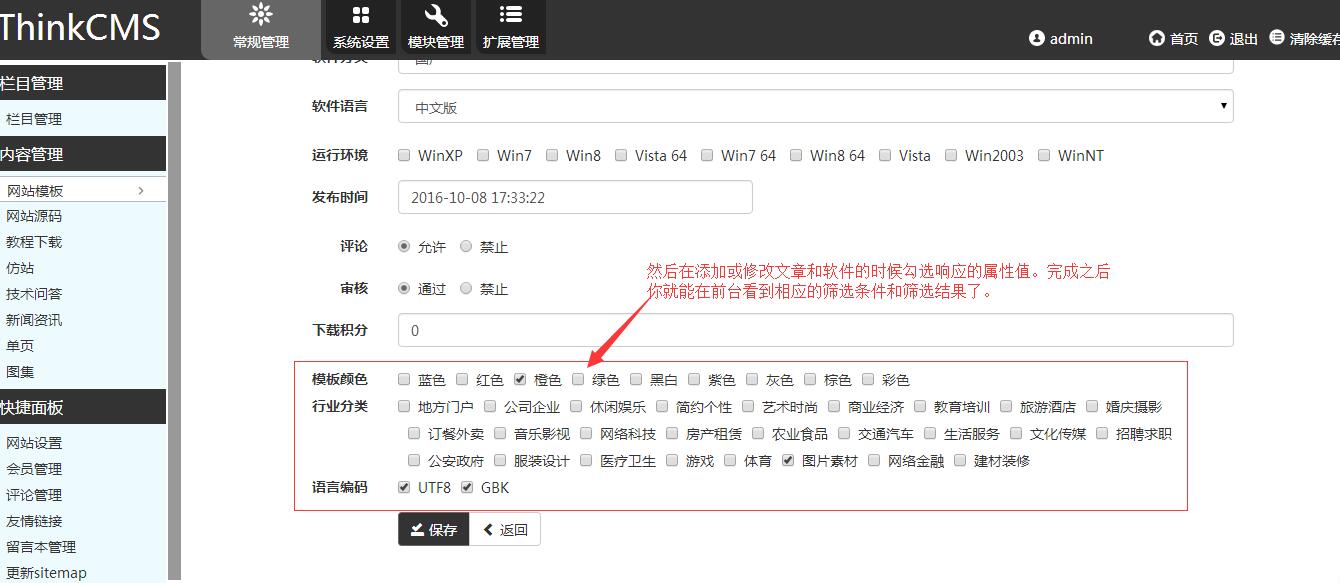Check the WinXP checkbox
The image size is (1340, 583).
(x=404, y=155)
